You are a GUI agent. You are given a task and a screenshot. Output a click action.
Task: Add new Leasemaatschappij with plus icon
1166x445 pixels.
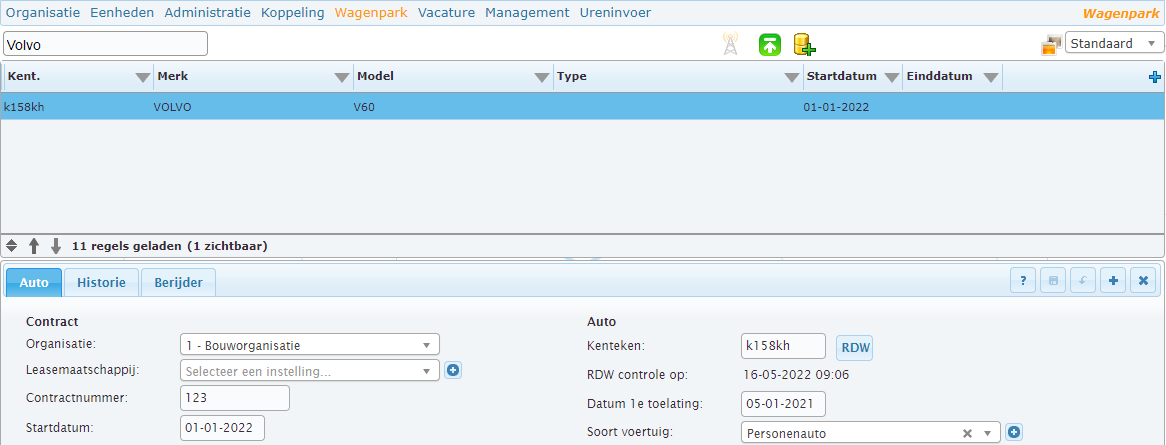pyautogui.click(x=453, y=370)
